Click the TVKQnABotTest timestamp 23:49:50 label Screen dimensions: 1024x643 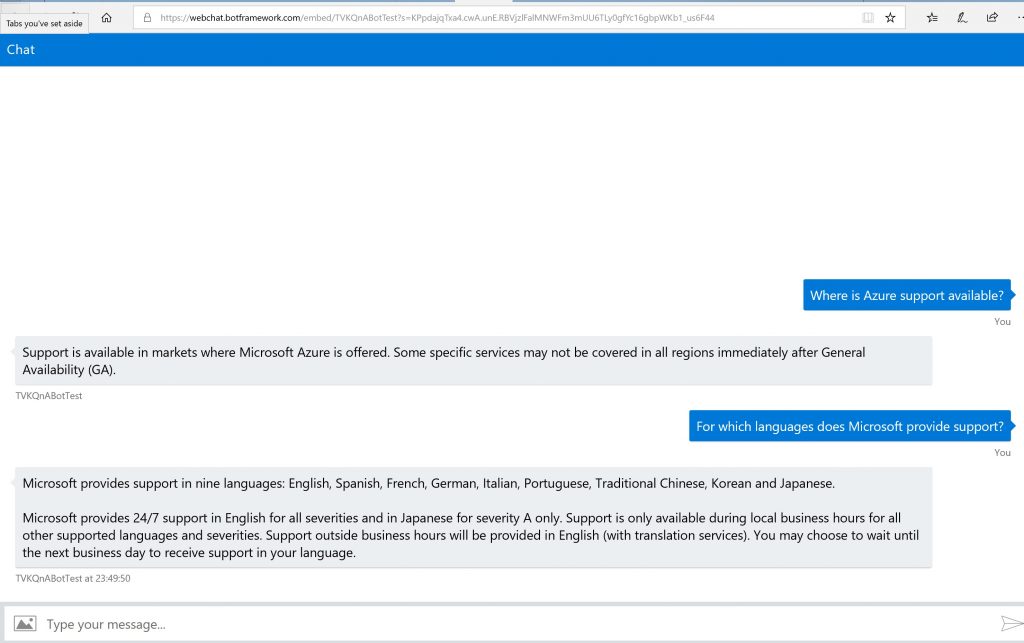(x=73, y=578)
